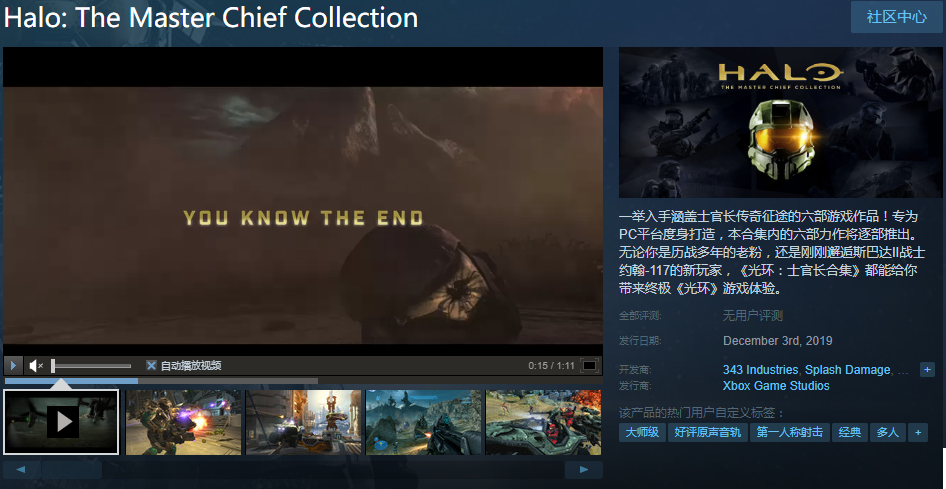
Task: Click the thumbnail strip horizontal scrollbar
Action: tap(303, 470)
